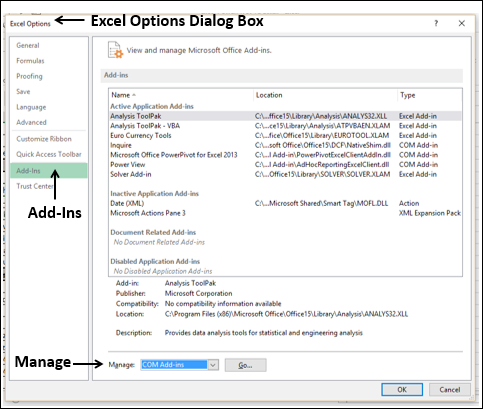Select the Solver Add-in row
The image size is (483, 409).
pos(285,174)
